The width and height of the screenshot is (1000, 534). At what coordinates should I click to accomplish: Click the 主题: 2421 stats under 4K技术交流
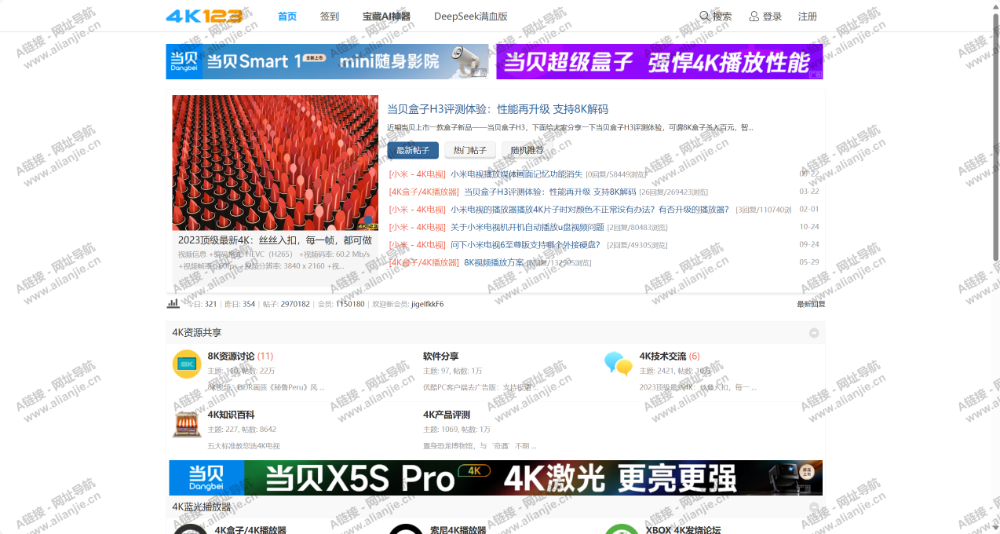pos(675,371)
